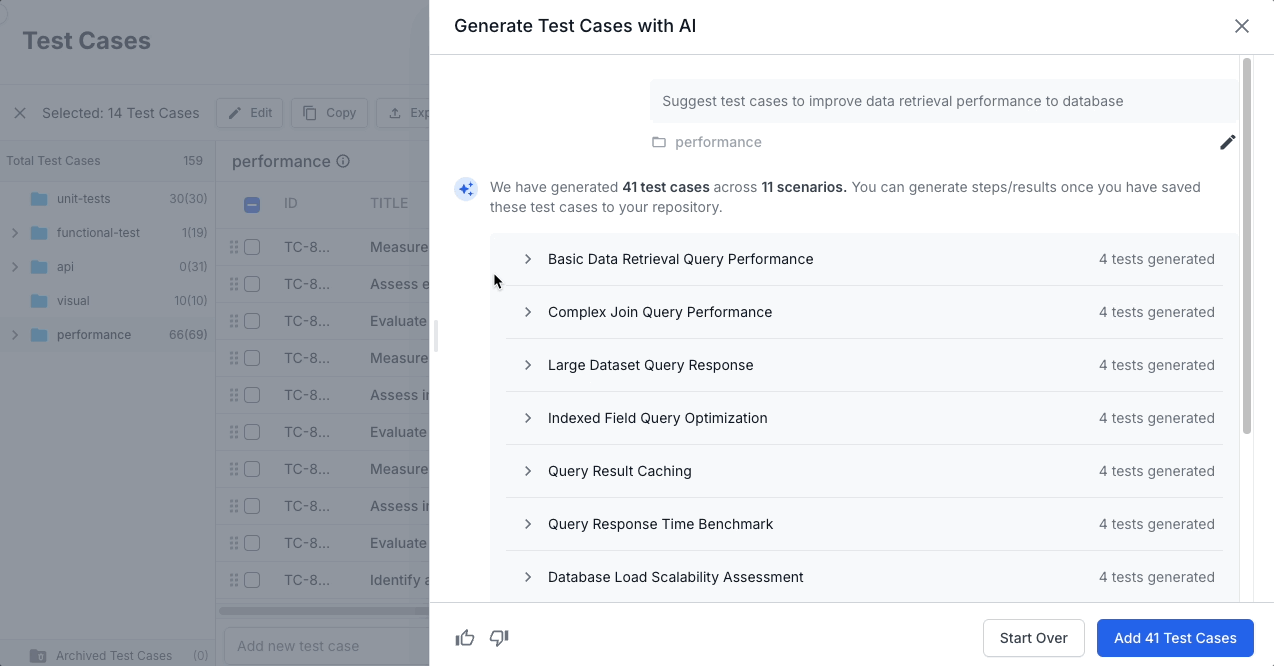Click the X to clear selection
The height and width of the screenshot is (666, 1274).
coord(20,113)
